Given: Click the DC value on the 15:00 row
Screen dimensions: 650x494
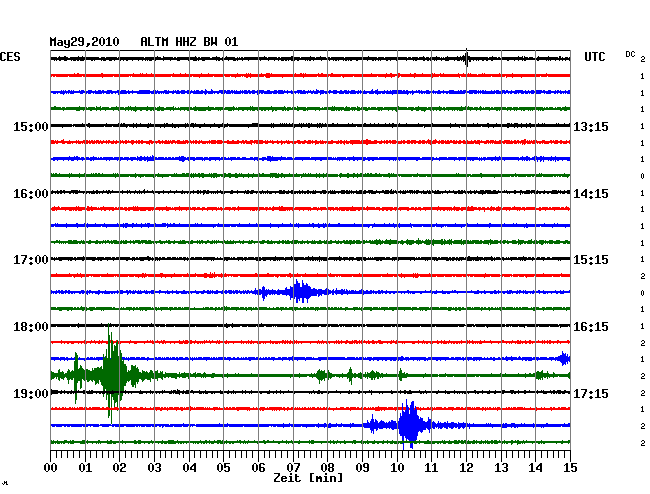Looking at the screenshot, I should [x=643, y=126].
